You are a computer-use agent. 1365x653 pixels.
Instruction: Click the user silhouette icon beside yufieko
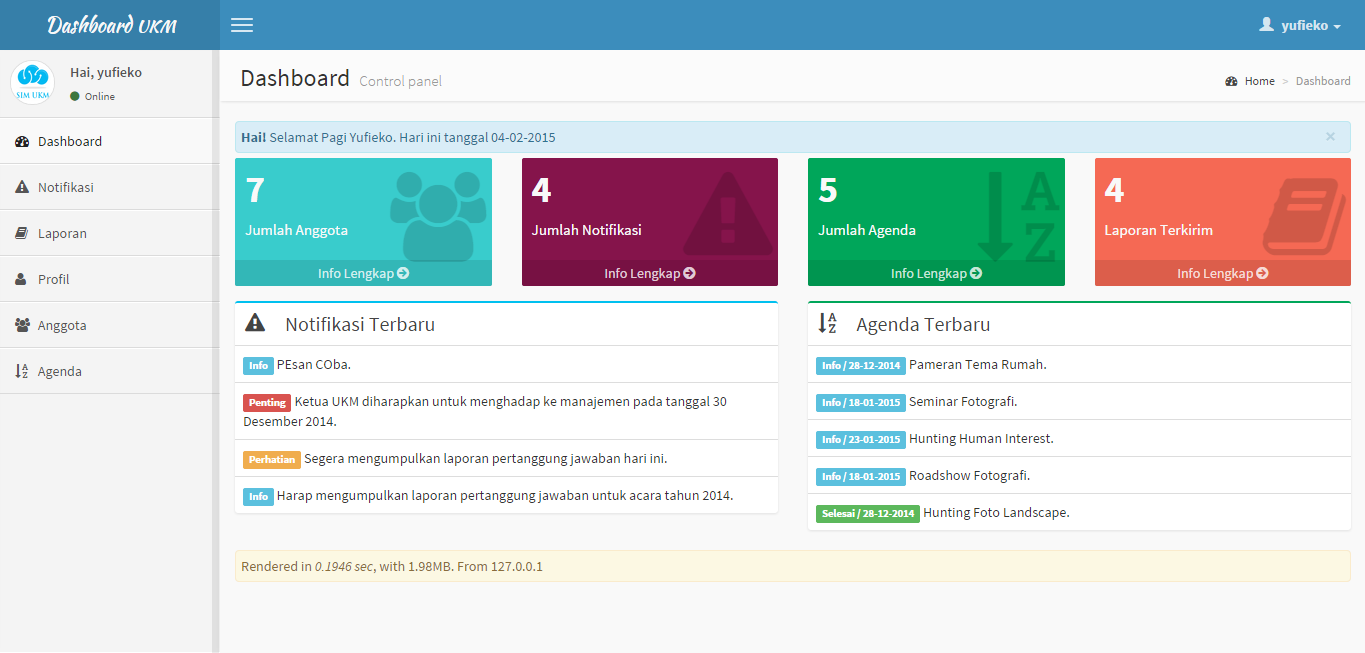pos(1267,25)
